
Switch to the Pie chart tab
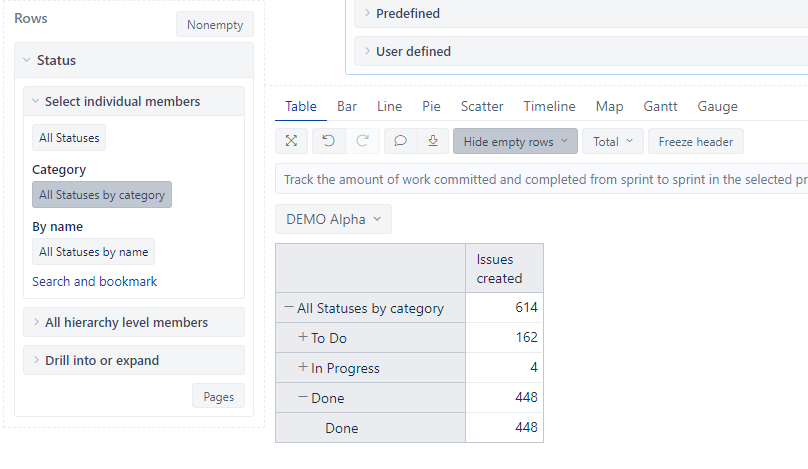[431, 106]
